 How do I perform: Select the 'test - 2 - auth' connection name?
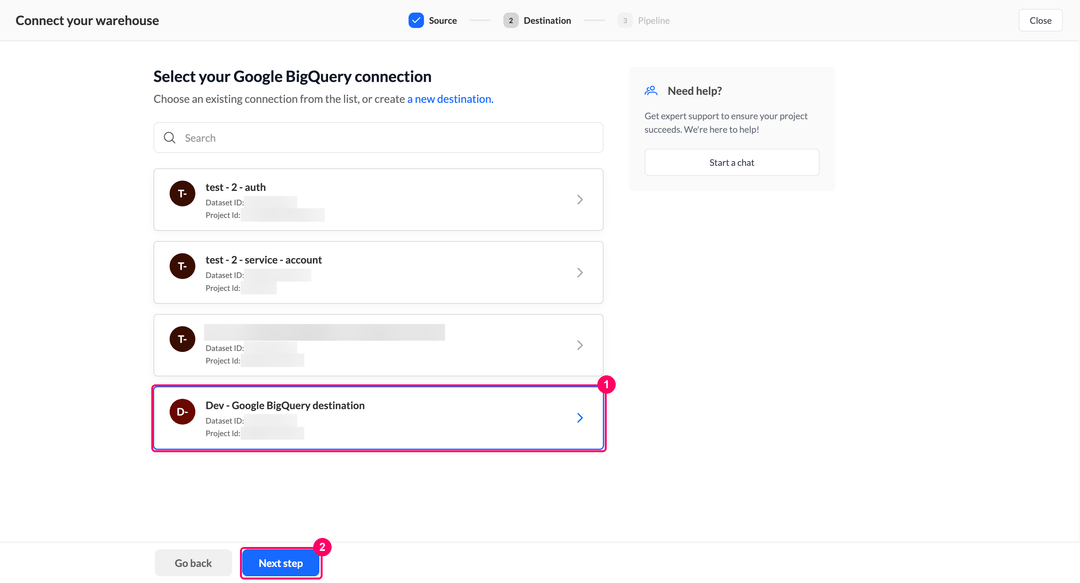click(236, 187)
